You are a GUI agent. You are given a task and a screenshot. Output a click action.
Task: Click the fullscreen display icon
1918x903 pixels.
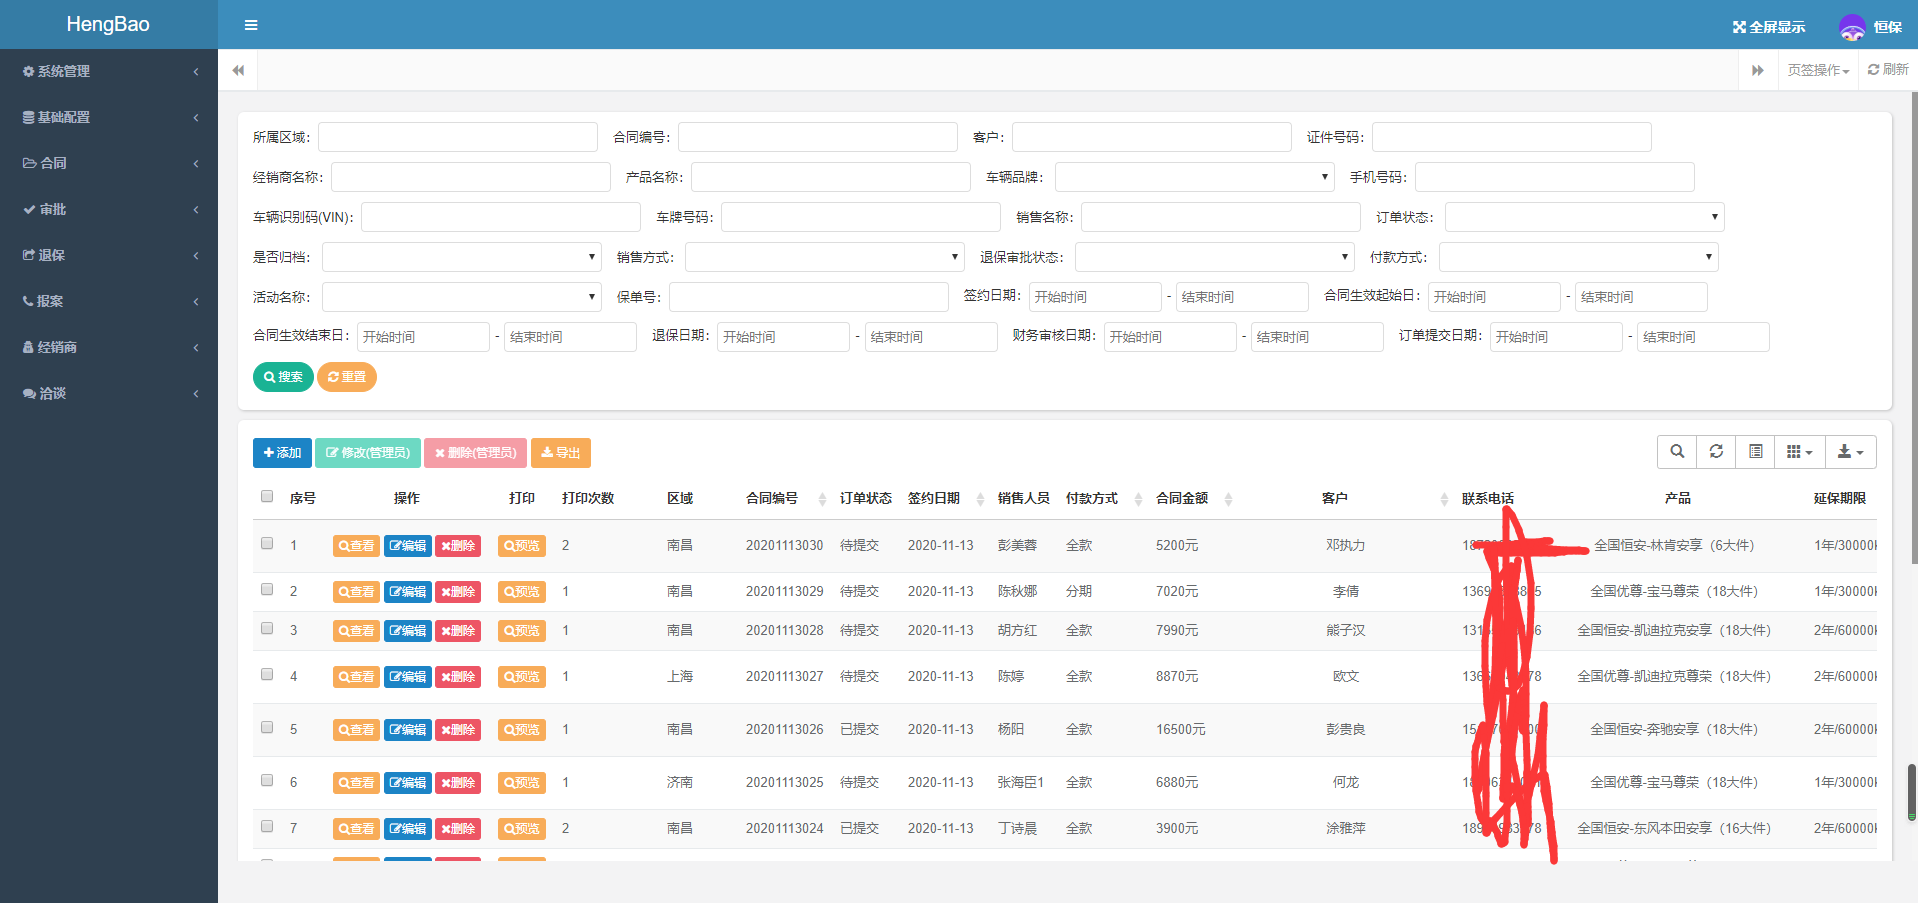pyautogui.click(x=1740, y=27)
